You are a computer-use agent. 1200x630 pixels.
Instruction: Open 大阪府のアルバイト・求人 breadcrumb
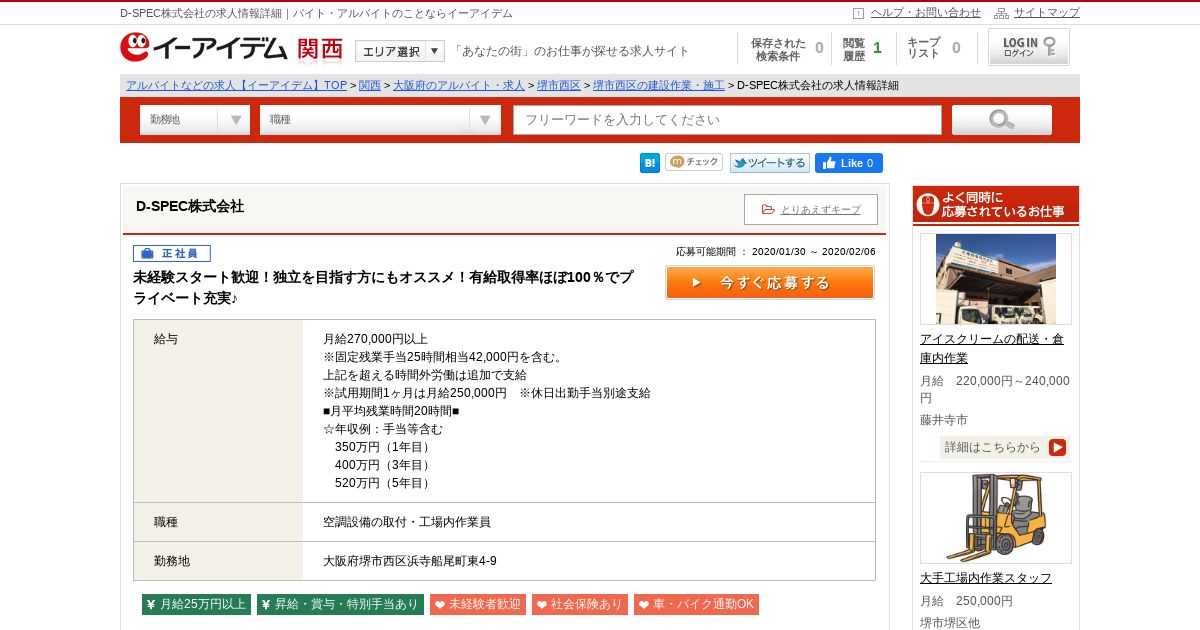(x=458, y=85)
